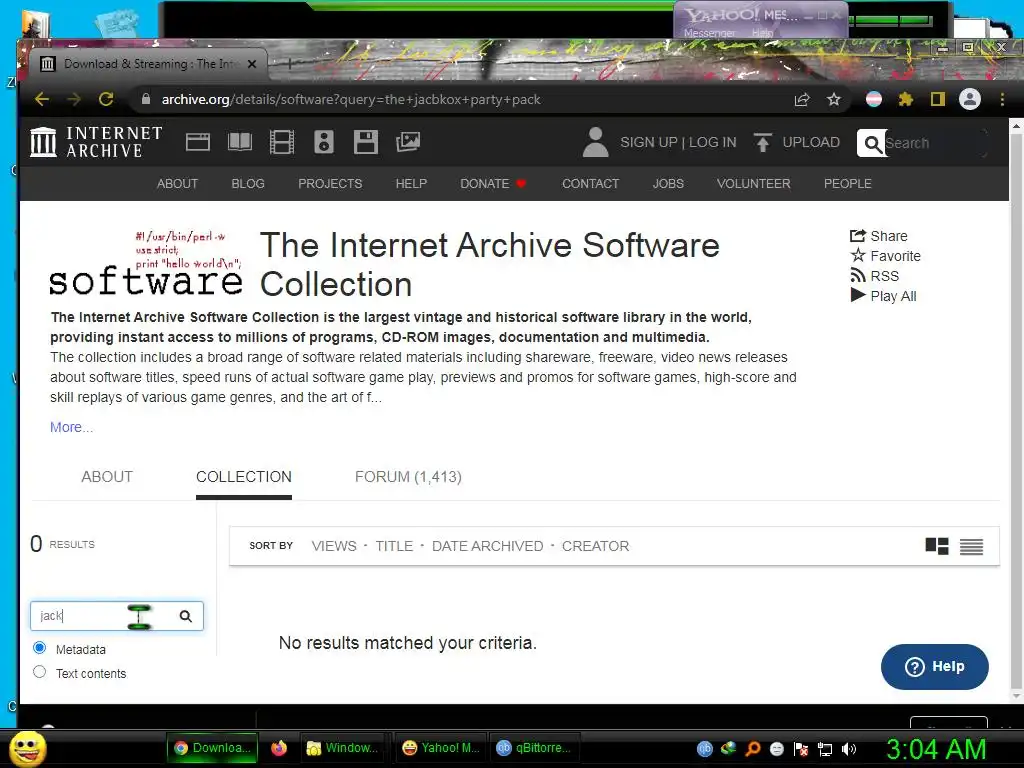Screen dimensions: 1024x768
Task: Click the Favorite link
Action: (x=886, y=255)
